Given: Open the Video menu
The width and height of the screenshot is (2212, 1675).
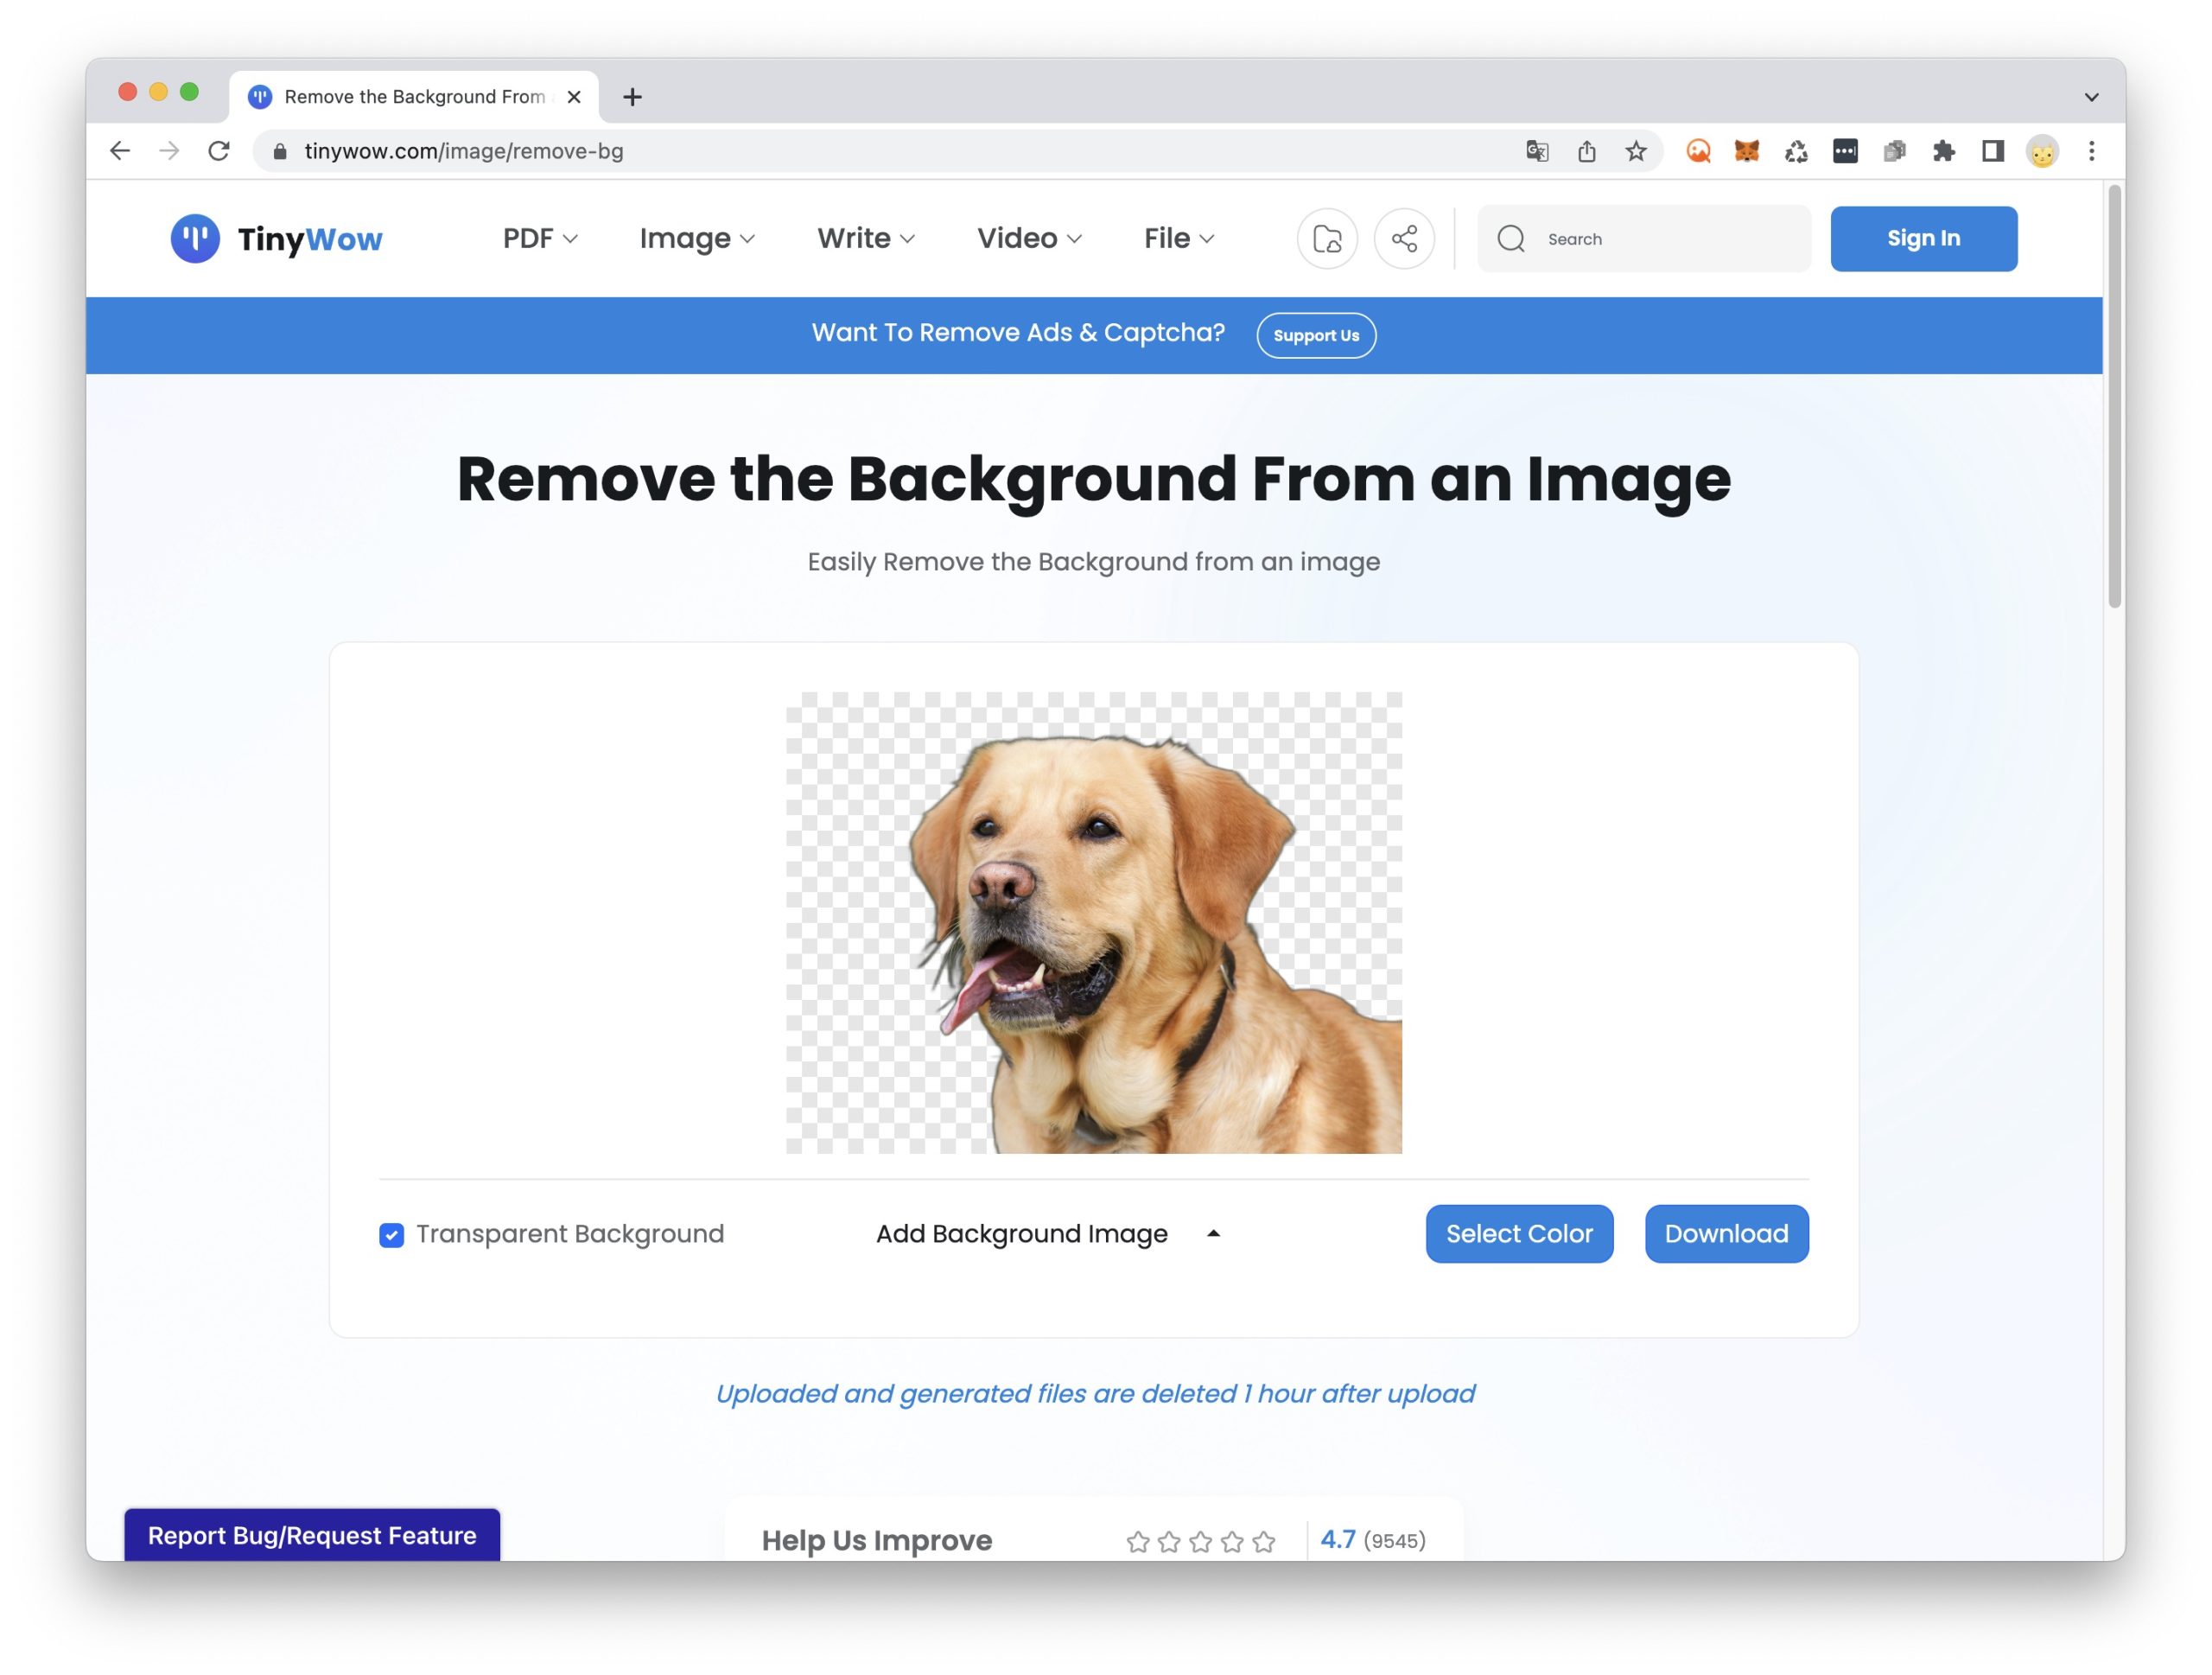Looking at the screenshot, I should [1029, 238].
